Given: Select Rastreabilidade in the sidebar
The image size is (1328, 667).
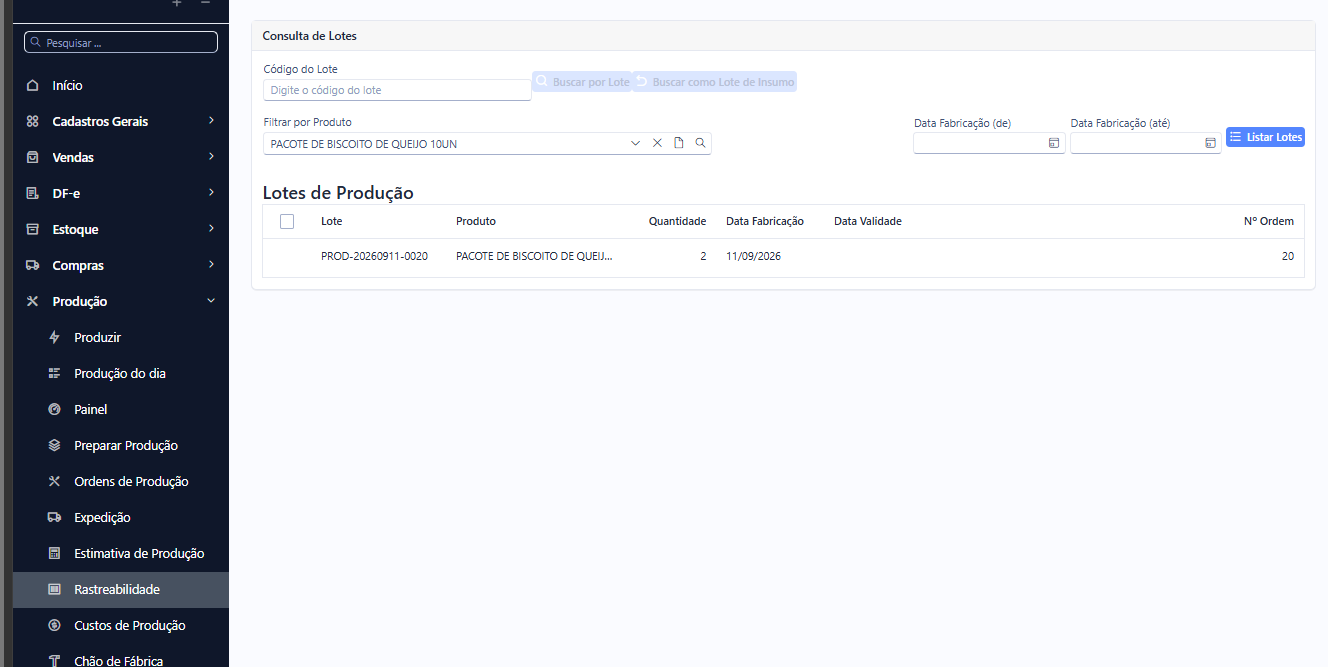Looking at the screenshot, I should (x=121, y=590).
